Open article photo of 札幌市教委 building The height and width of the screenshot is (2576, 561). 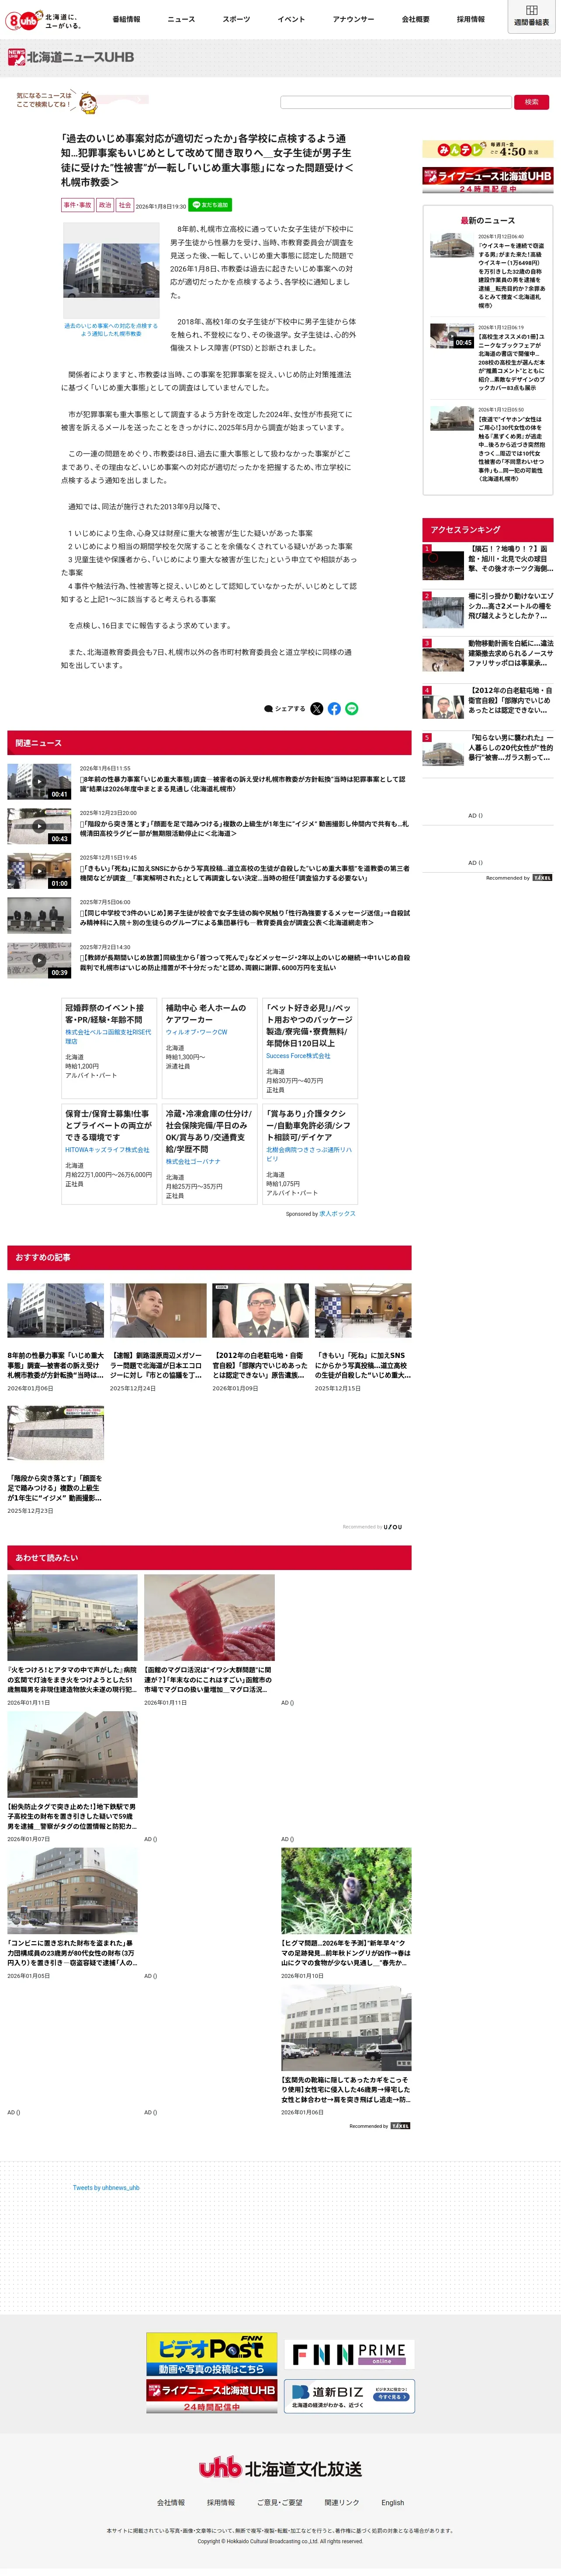tap(111, 270)
